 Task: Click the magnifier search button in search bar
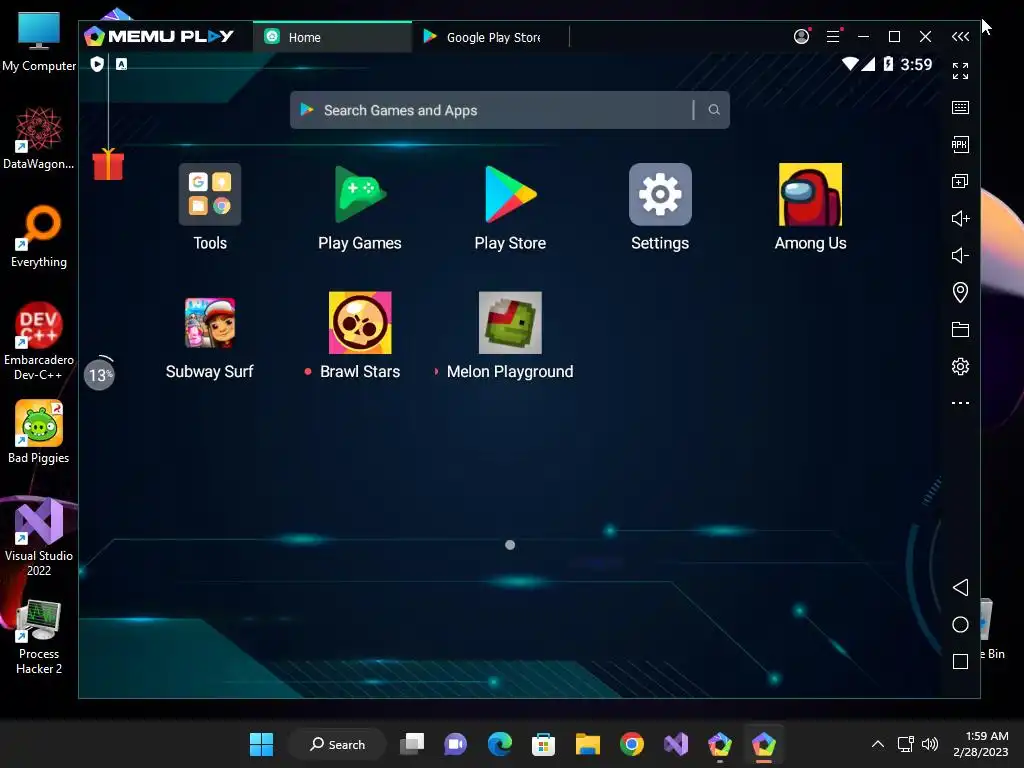[714, 110]
